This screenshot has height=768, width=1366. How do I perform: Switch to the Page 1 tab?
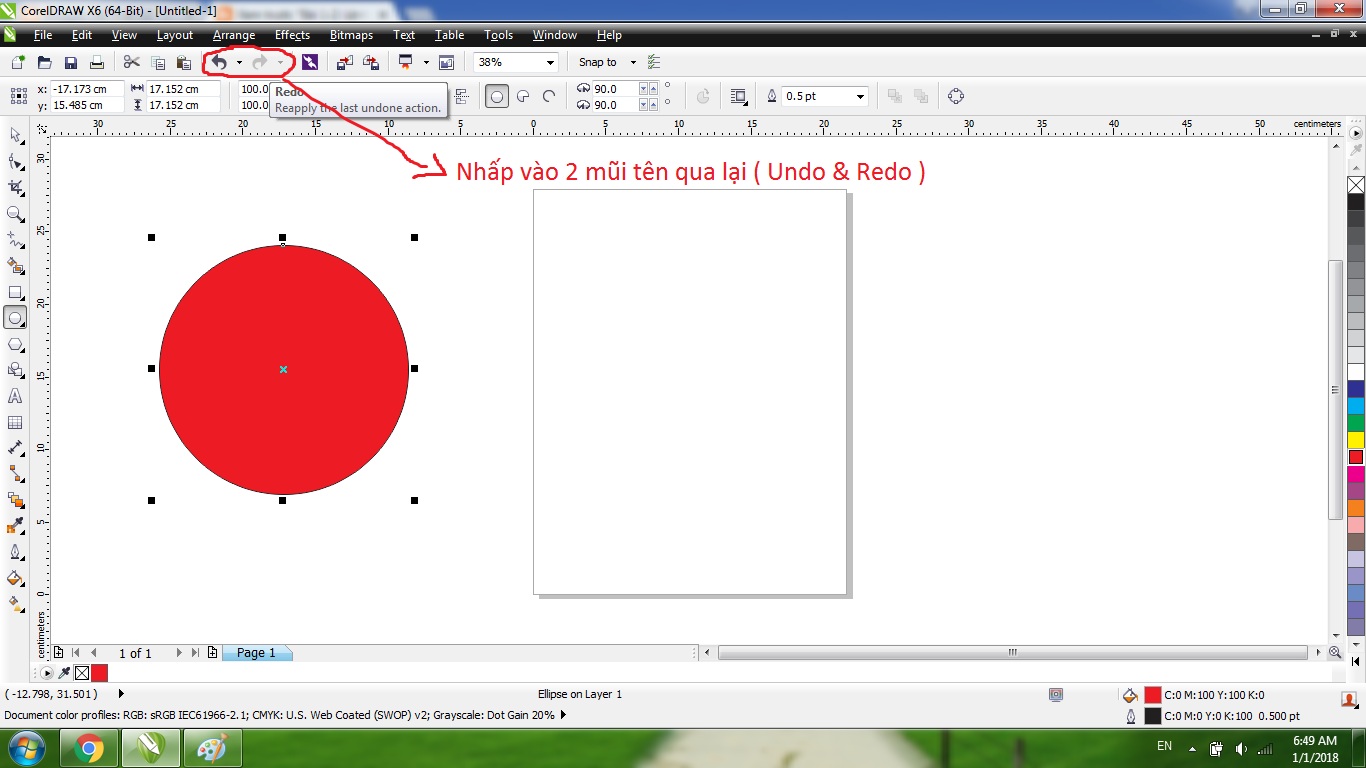pyautogui.click(x=257, y=652)
